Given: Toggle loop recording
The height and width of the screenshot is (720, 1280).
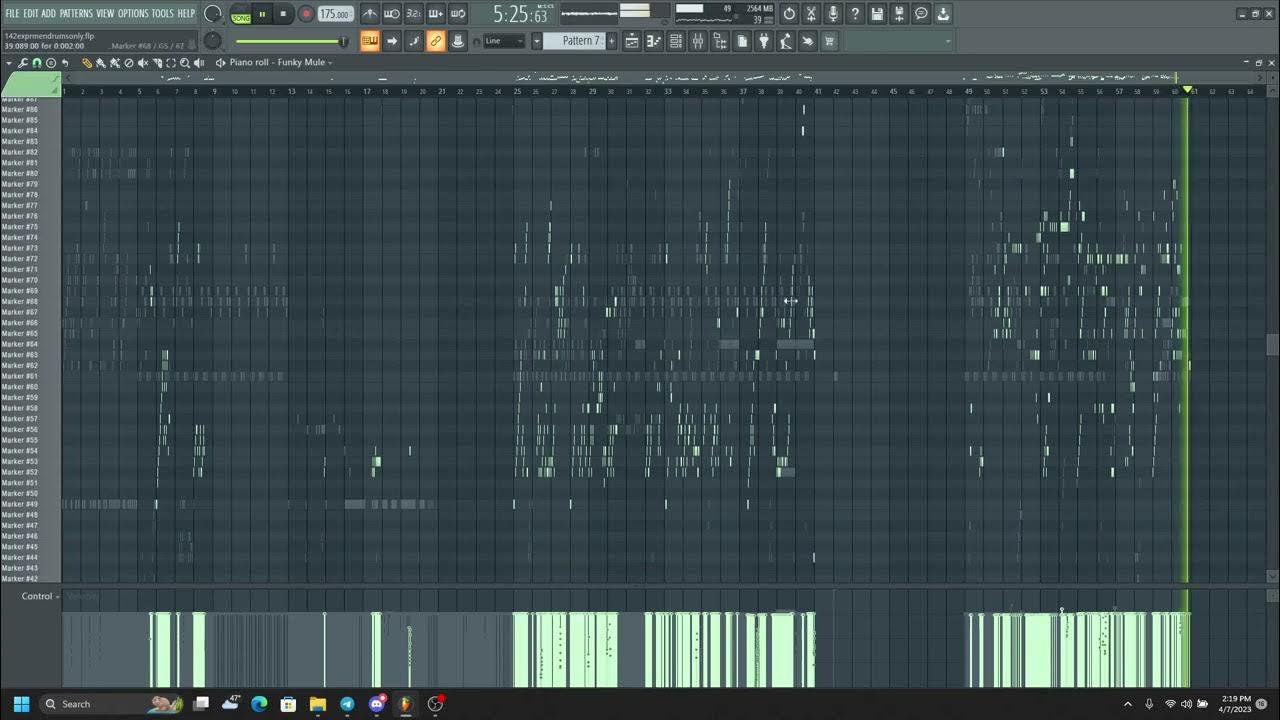Looking at the screenshot, I should point(457,14).
